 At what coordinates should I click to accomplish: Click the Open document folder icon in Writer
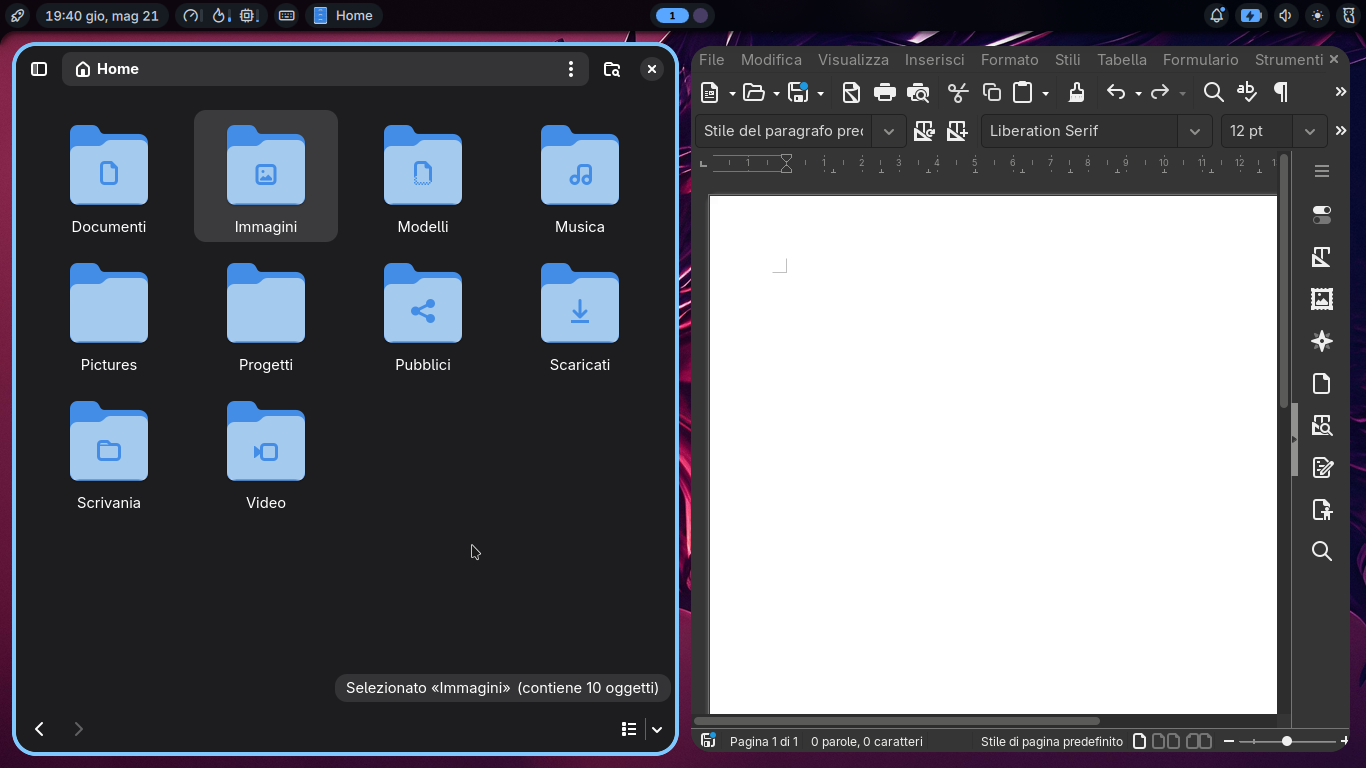click(754, 93)
